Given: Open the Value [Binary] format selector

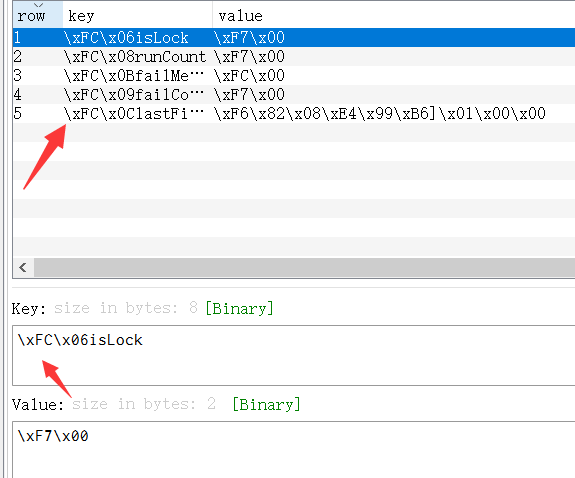Looking at the screenshot, I should click(267, 404).
